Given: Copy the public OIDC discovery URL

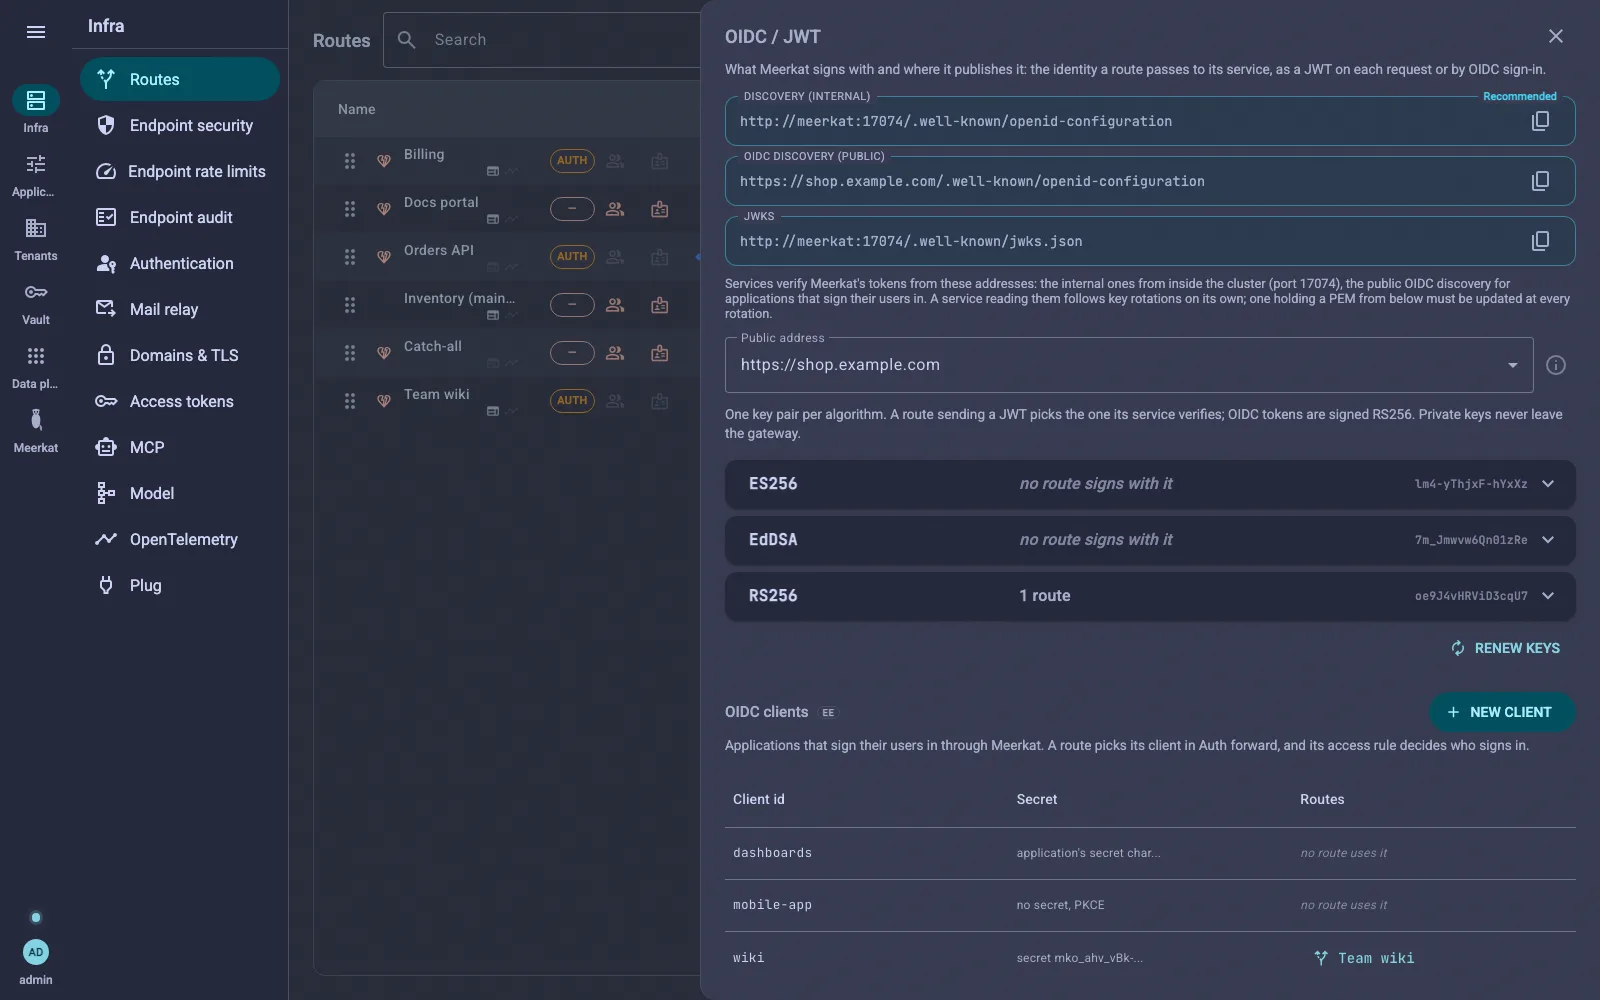Looking at the screenshot, I should click(1540, 181).
